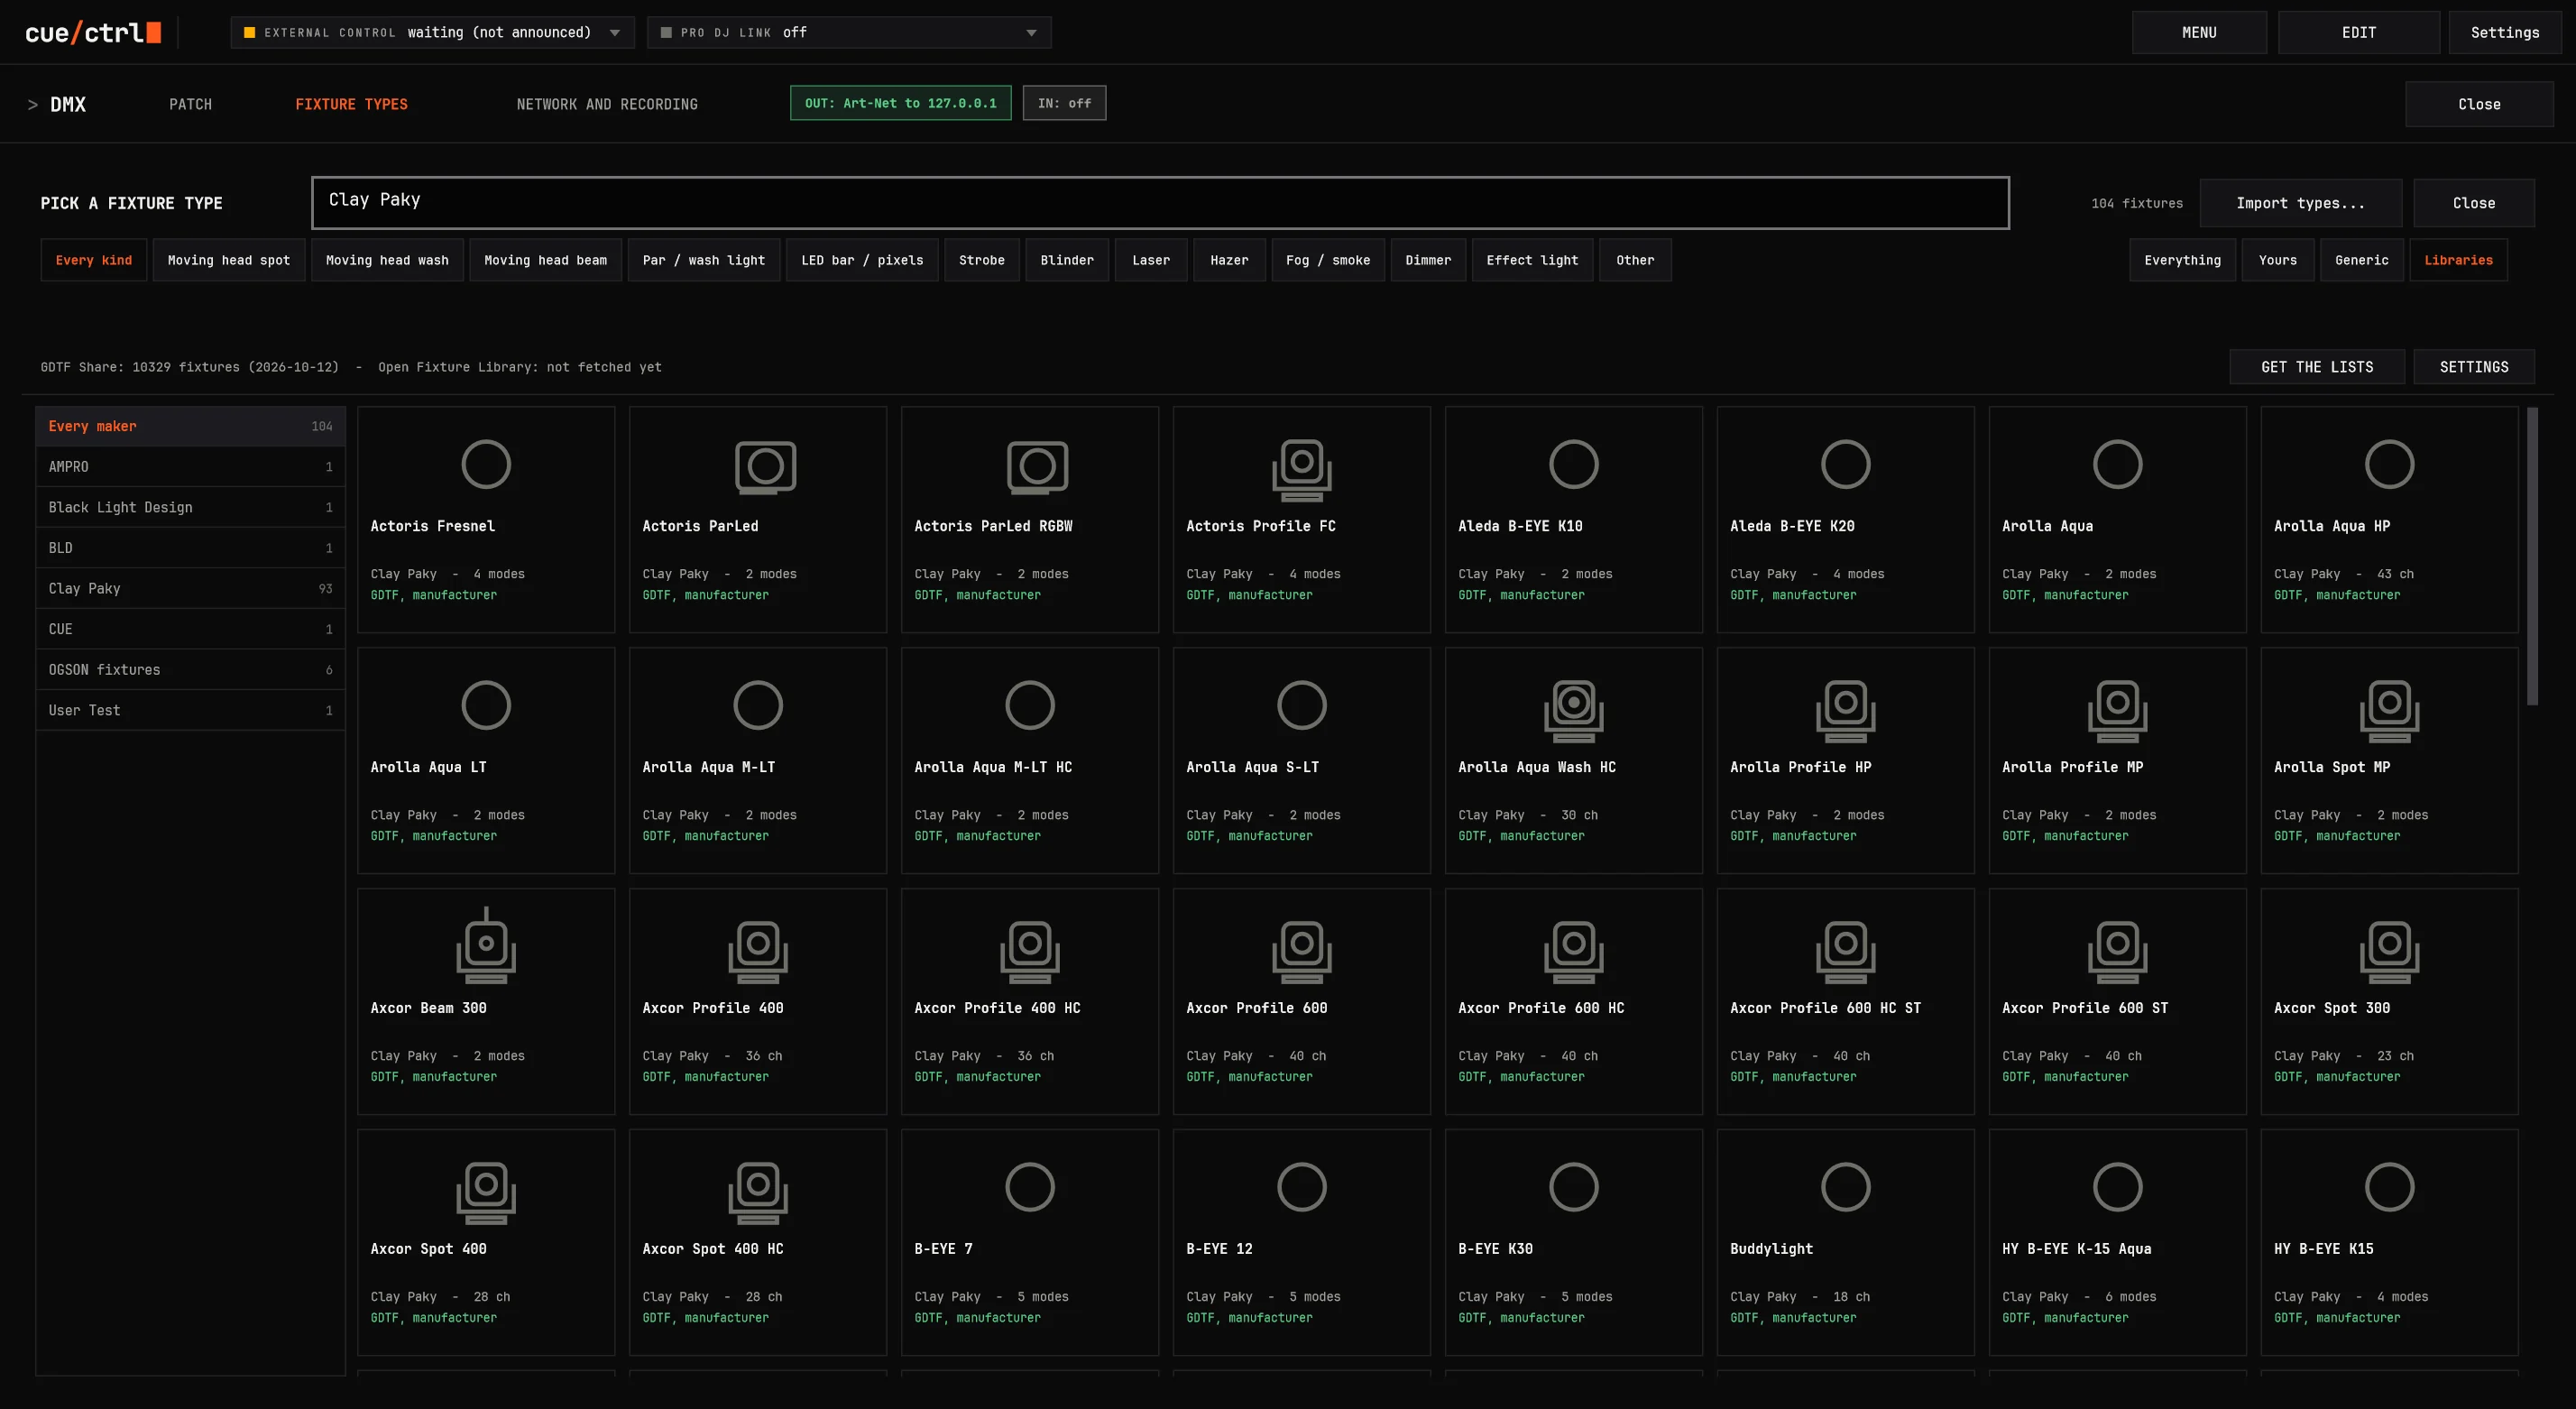Click the Aleda B-EYE K10 icon
Image resolution: width=2576 pixels, height=1409 pixels.
1573,465
